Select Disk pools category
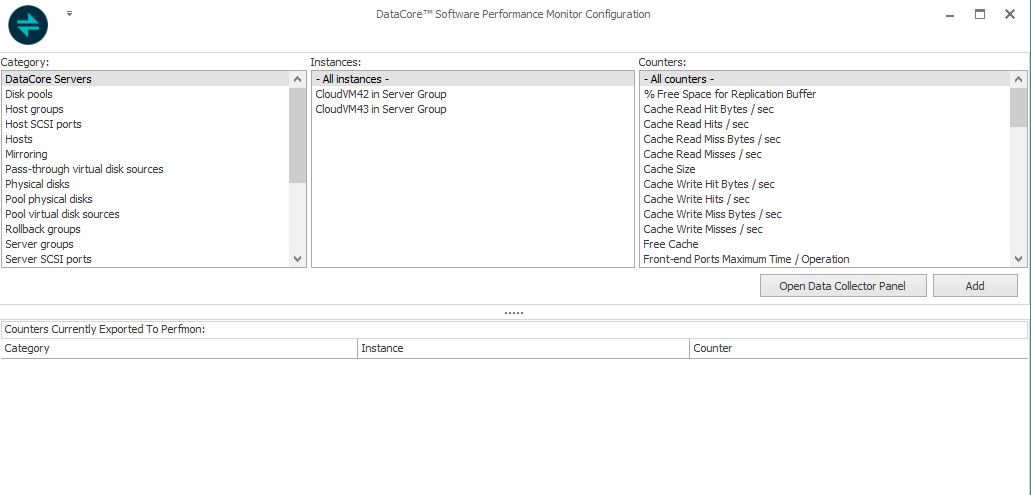 tap(29, 94)
